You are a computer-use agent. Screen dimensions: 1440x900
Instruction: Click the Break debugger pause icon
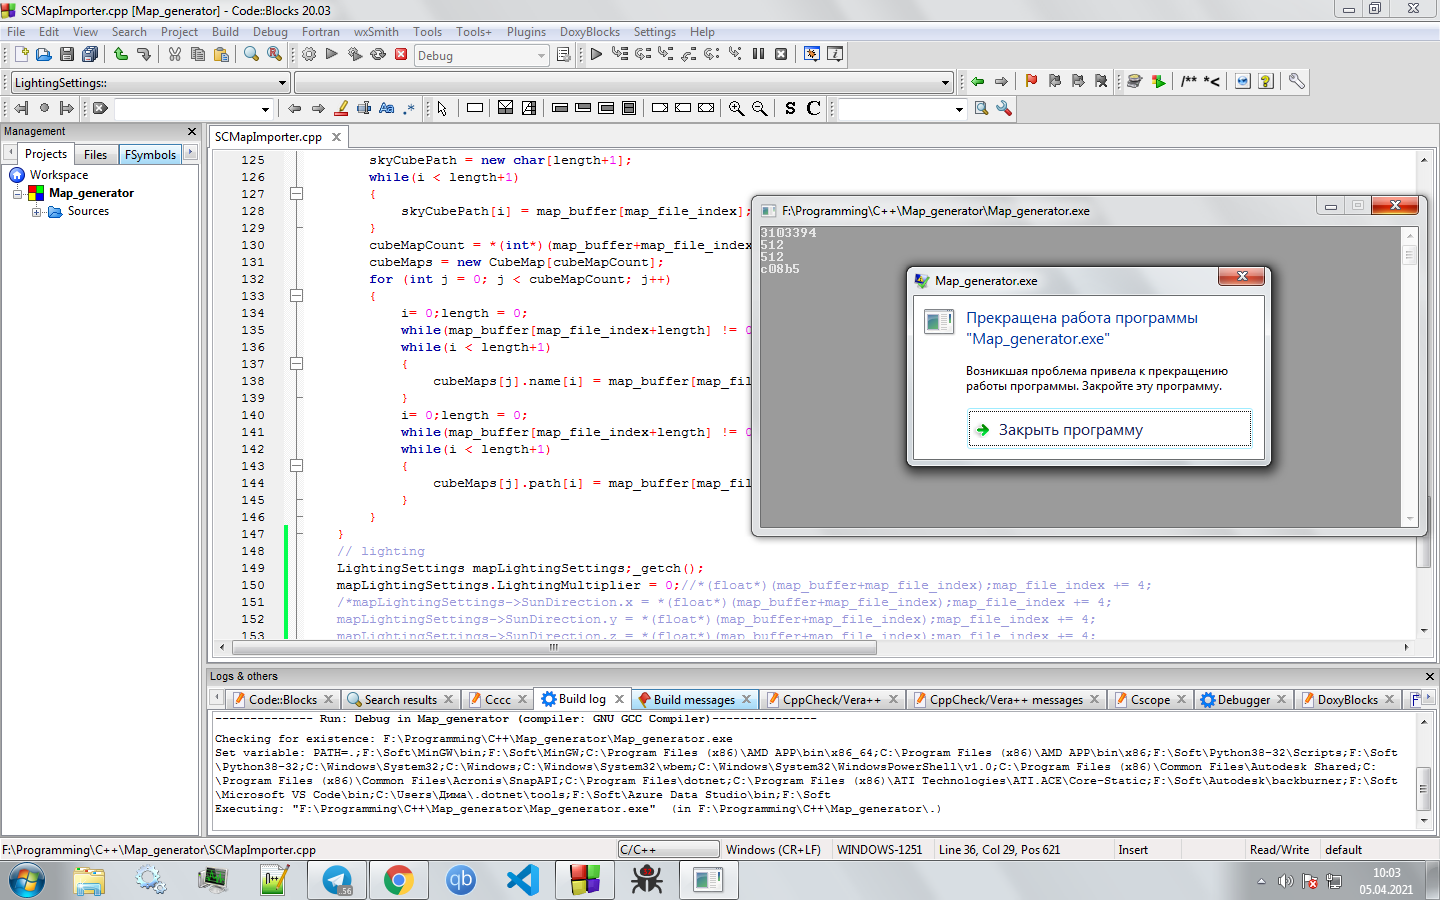click(x=758, y=55)
